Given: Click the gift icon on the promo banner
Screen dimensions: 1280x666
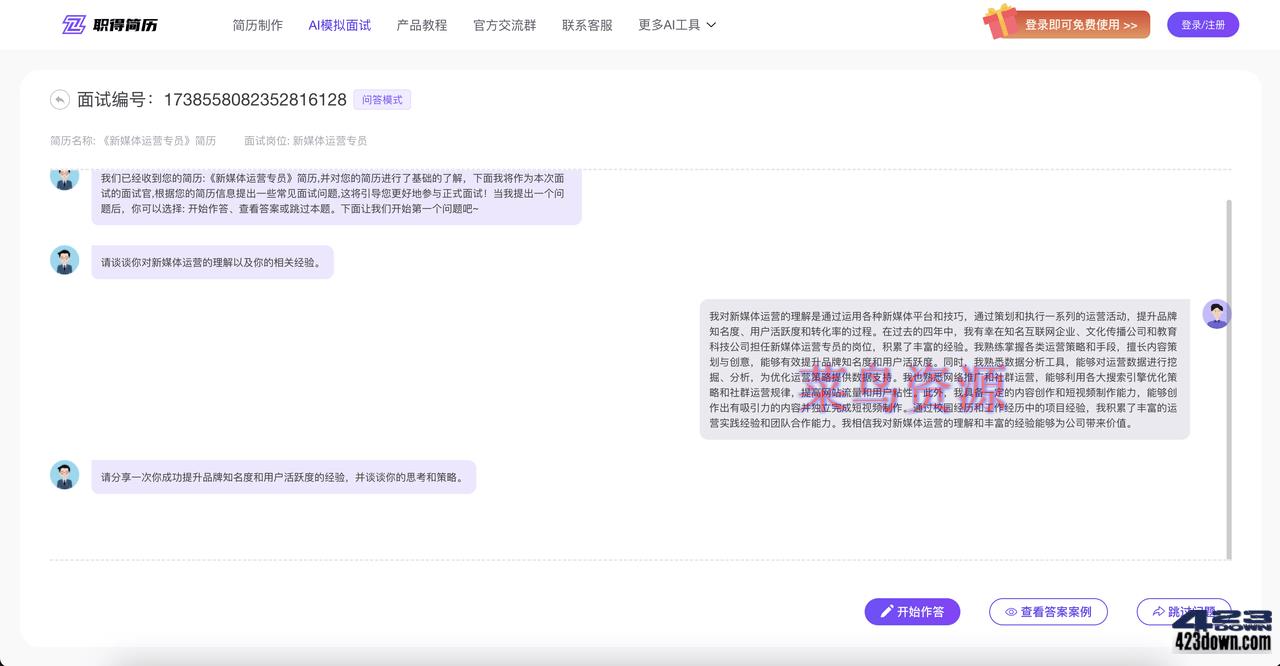Looking at the screenshot, I should pos(997,24).
